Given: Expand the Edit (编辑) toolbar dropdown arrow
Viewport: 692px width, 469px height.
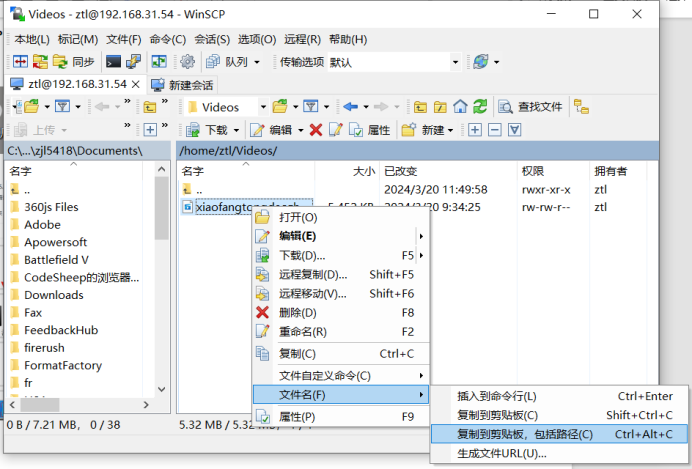Looking at the screenshot, I should pyautogui.click(x=301, y=130).
